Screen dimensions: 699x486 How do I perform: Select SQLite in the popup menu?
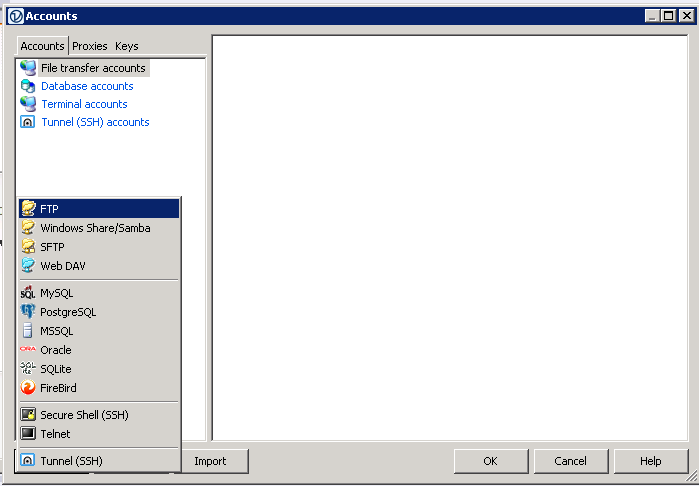(56, 369)
